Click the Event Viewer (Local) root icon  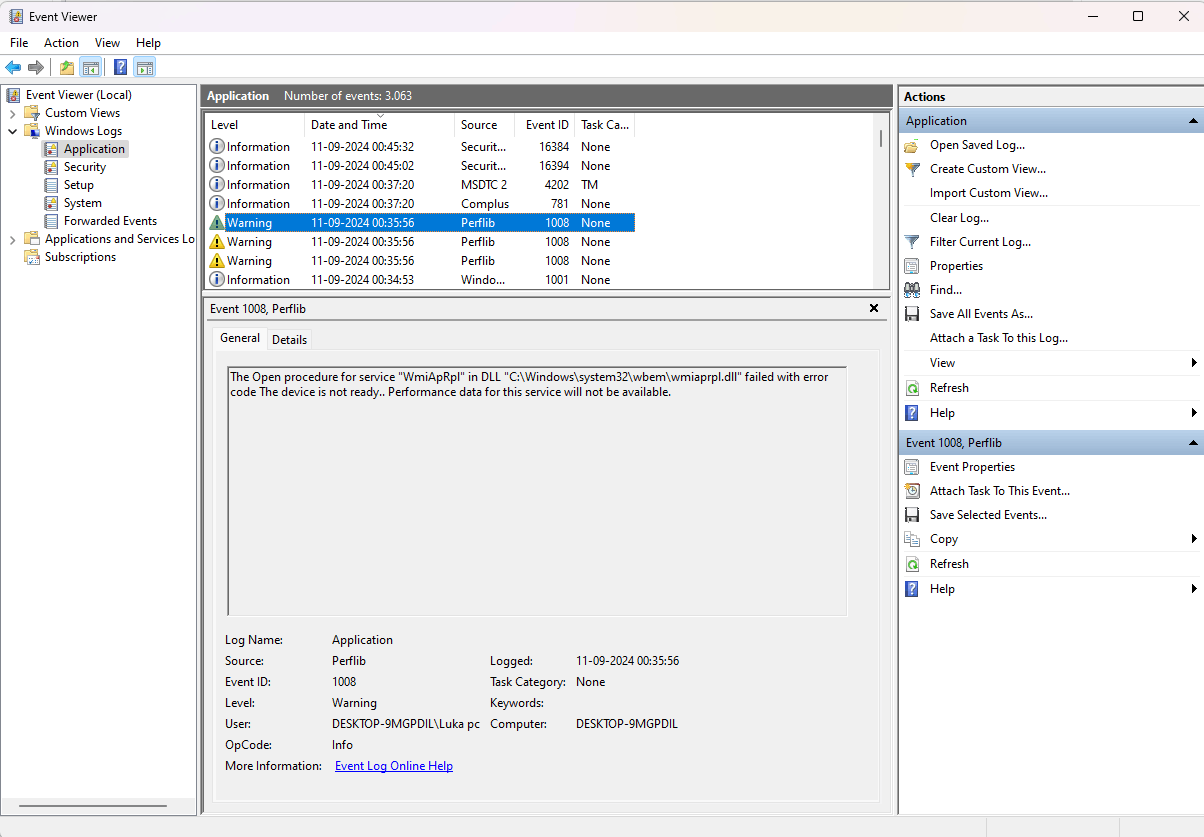coord(14,95)
